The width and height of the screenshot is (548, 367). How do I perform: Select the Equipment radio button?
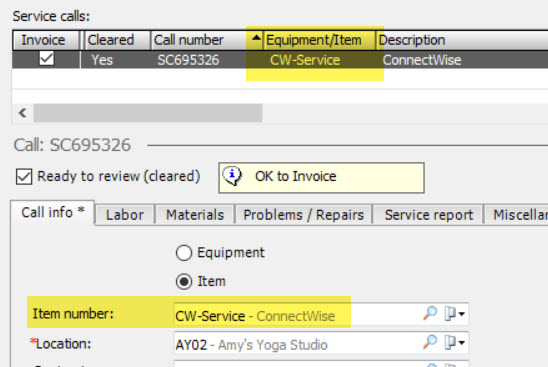click(x=184, y=253)
